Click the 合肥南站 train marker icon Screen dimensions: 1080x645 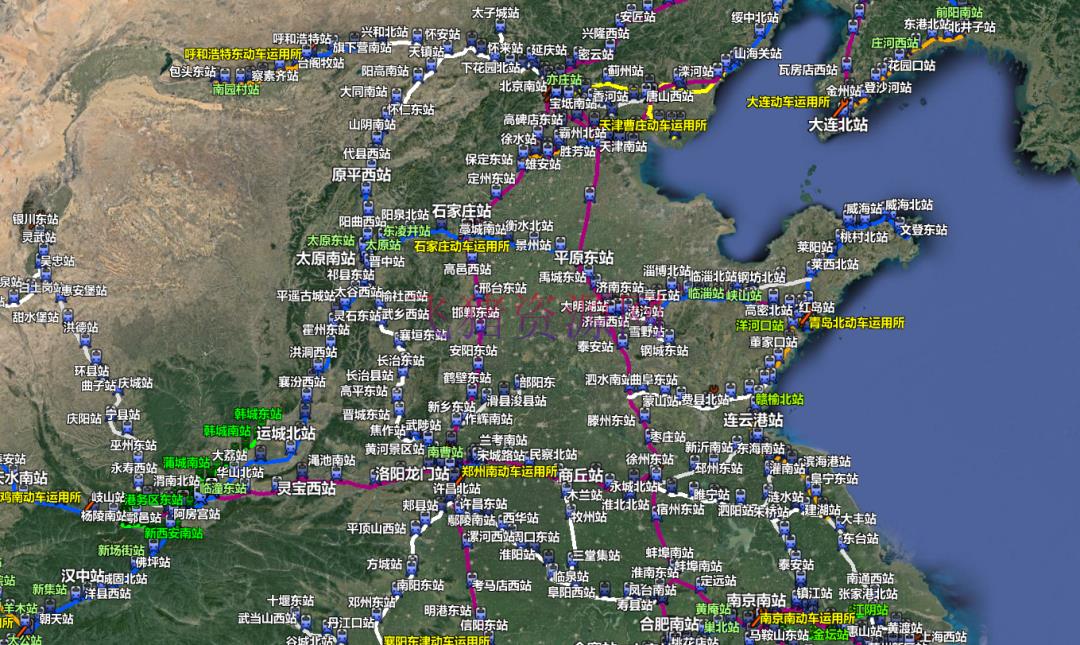(x=700, y=627)
